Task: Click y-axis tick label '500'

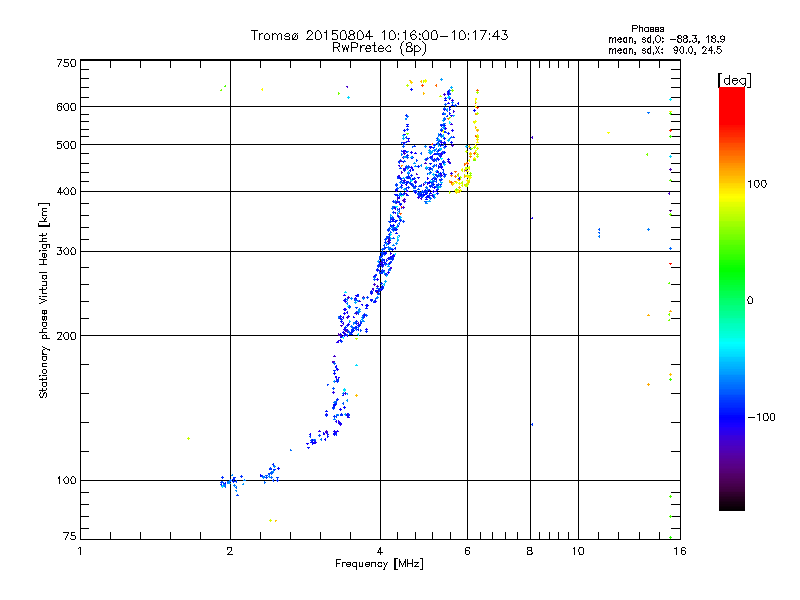Action: click(x=67, y=145)
